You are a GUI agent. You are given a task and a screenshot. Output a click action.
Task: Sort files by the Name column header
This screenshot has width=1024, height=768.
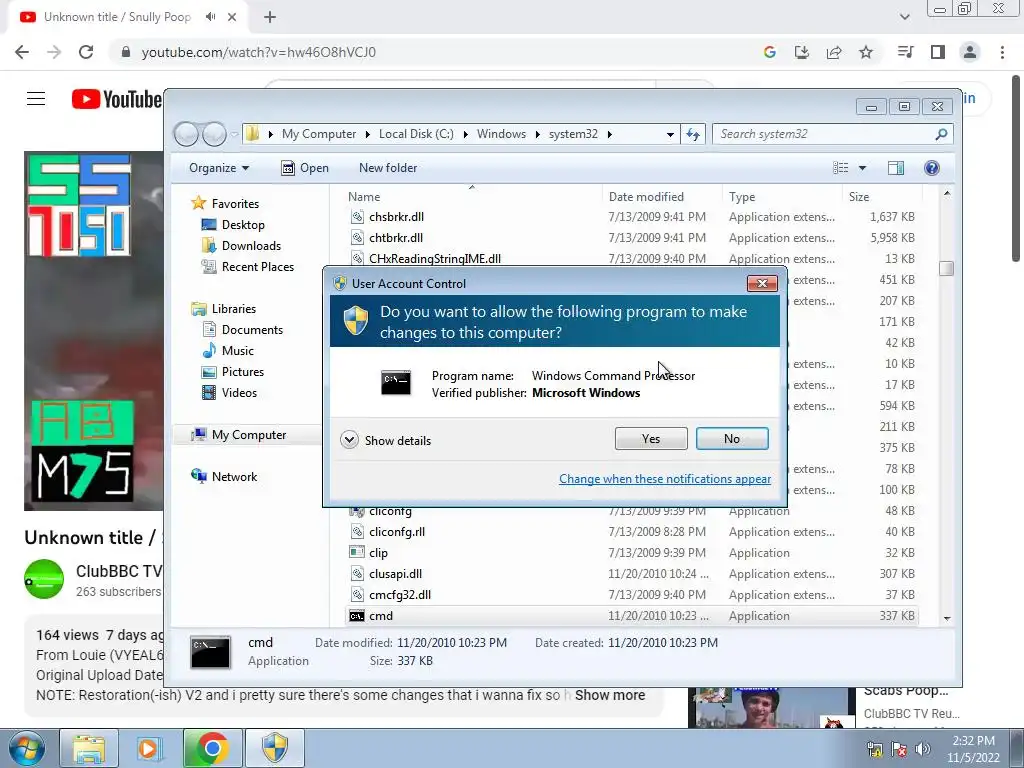tap(364, 197)
